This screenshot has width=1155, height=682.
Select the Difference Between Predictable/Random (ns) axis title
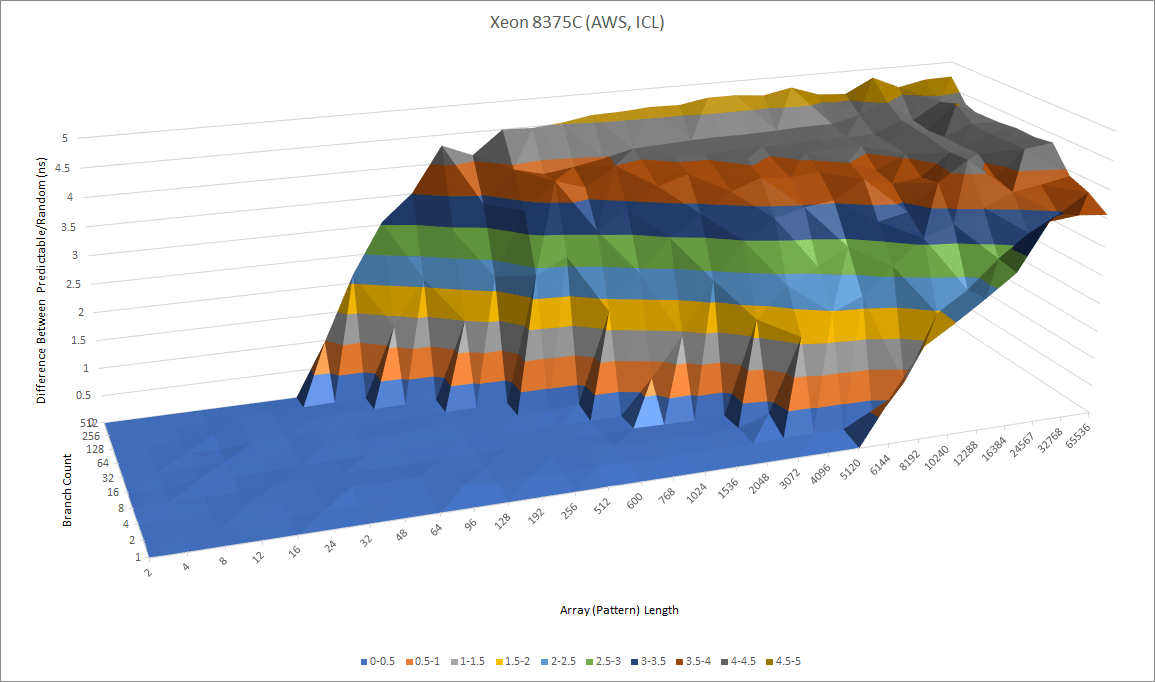tap(42, 280)
